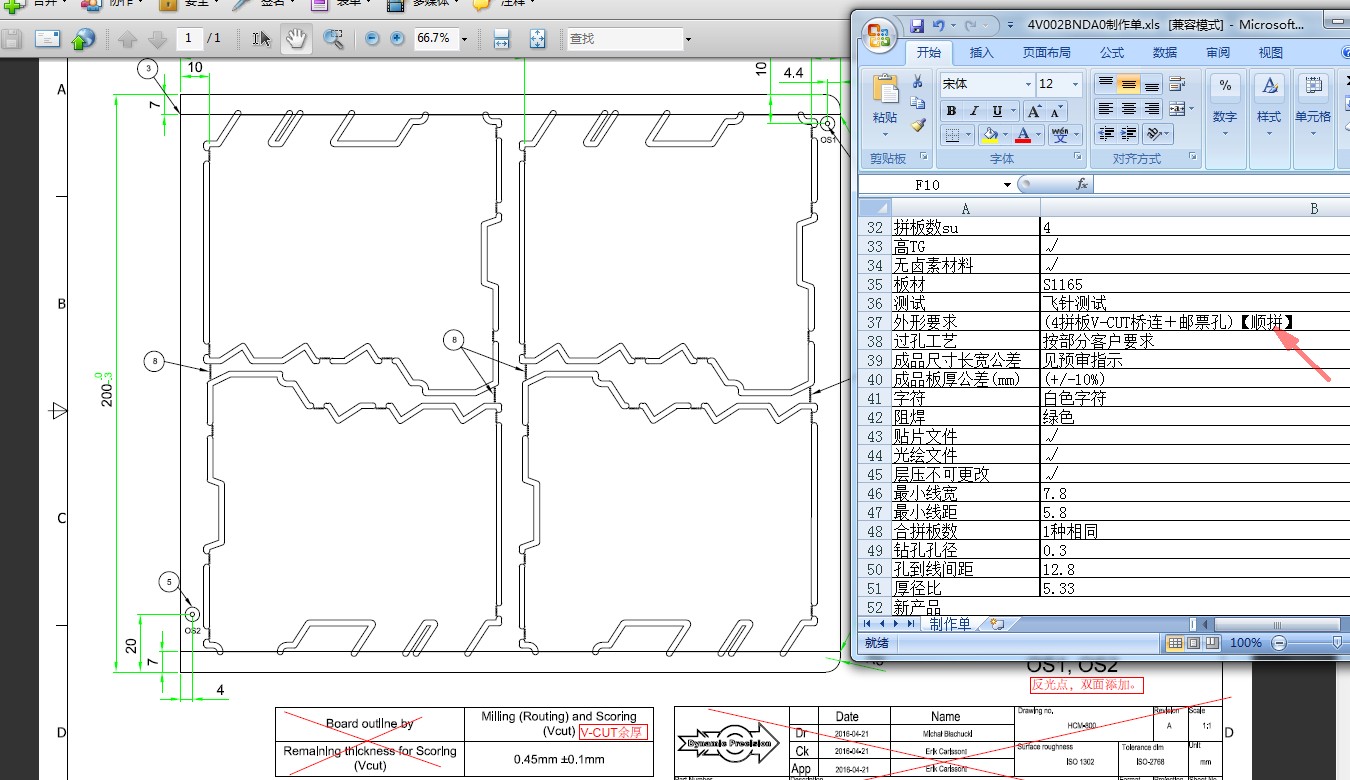Toggle Underline formatting in Excel
The width and height of the screenshot is (1350, 780).
(997, 111)
